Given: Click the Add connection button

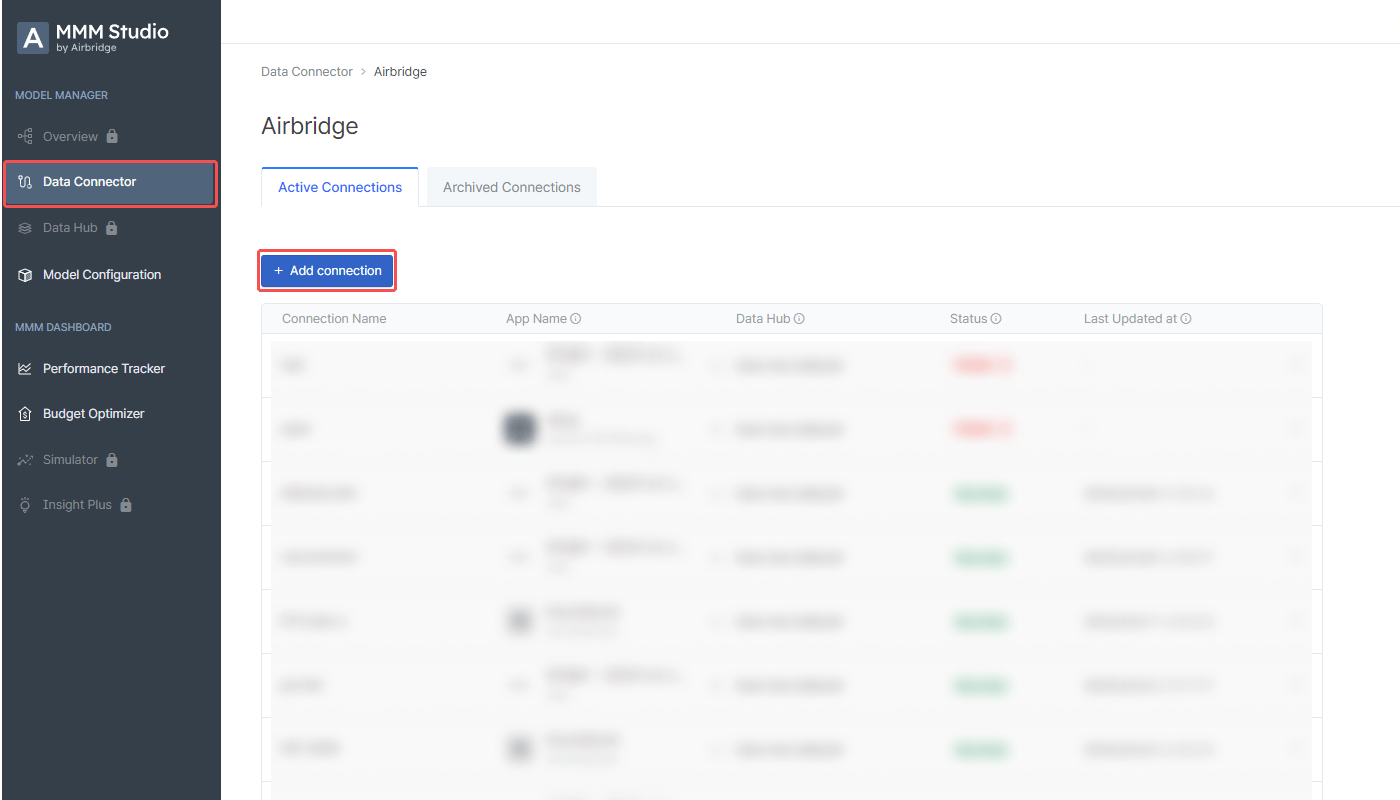Looking at the screenshot, I should (x=328, y=271).
